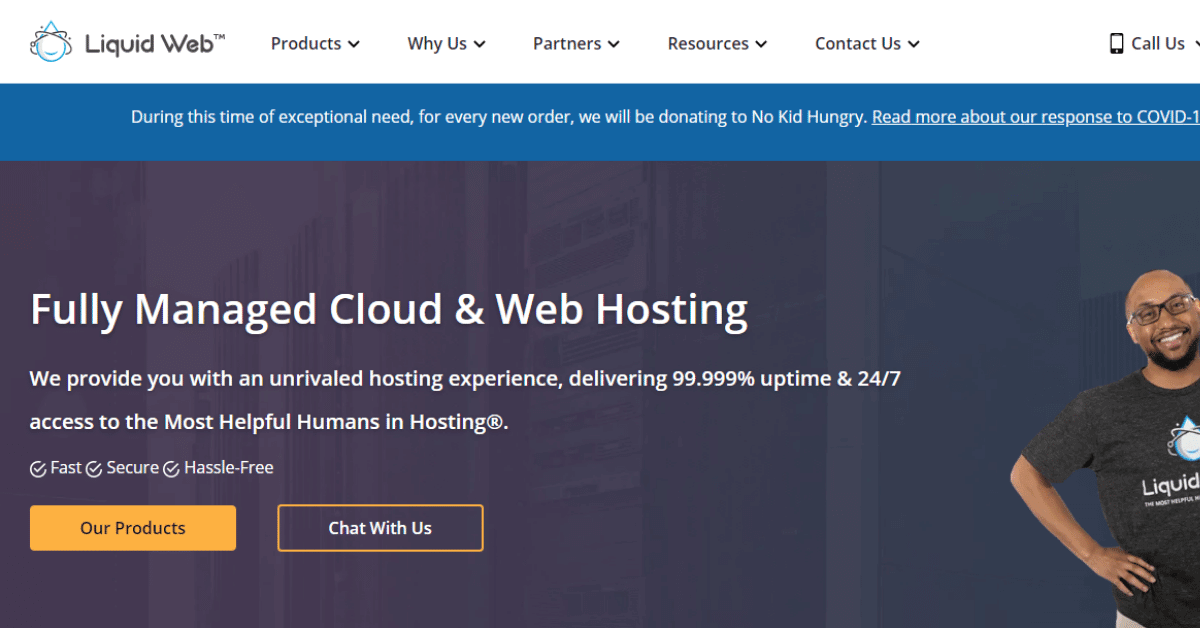The image size is (1200, 628).
Task: Open the Contact Us menu
Action: tap(857, 43)
